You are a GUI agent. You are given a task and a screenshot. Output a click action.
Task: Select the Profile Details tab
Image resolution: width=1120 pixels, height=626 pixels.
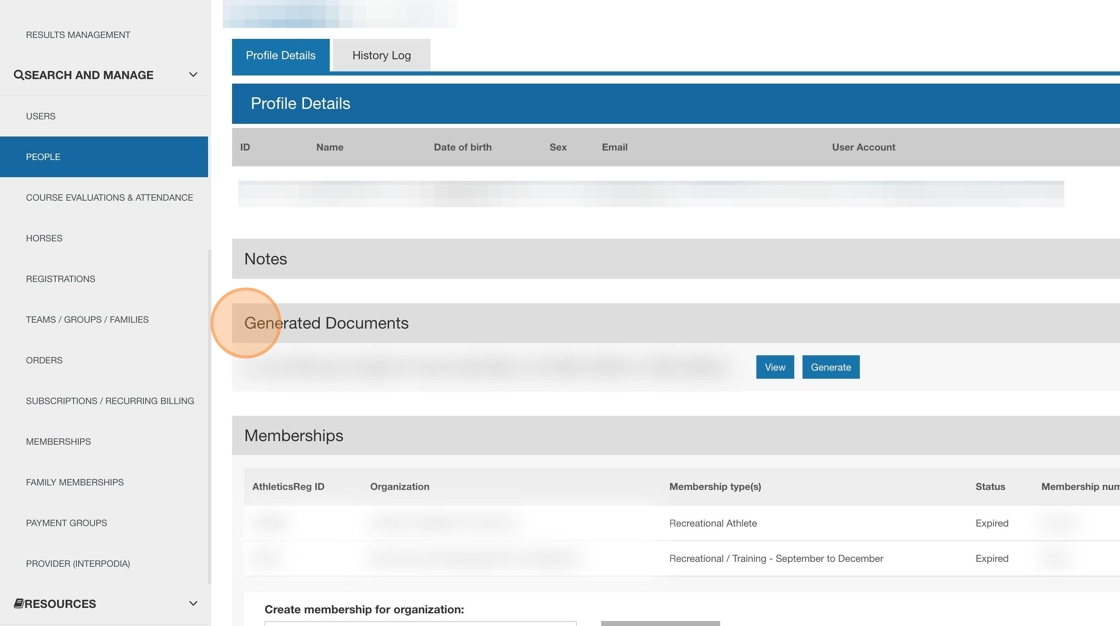click(x=280, y=55)
